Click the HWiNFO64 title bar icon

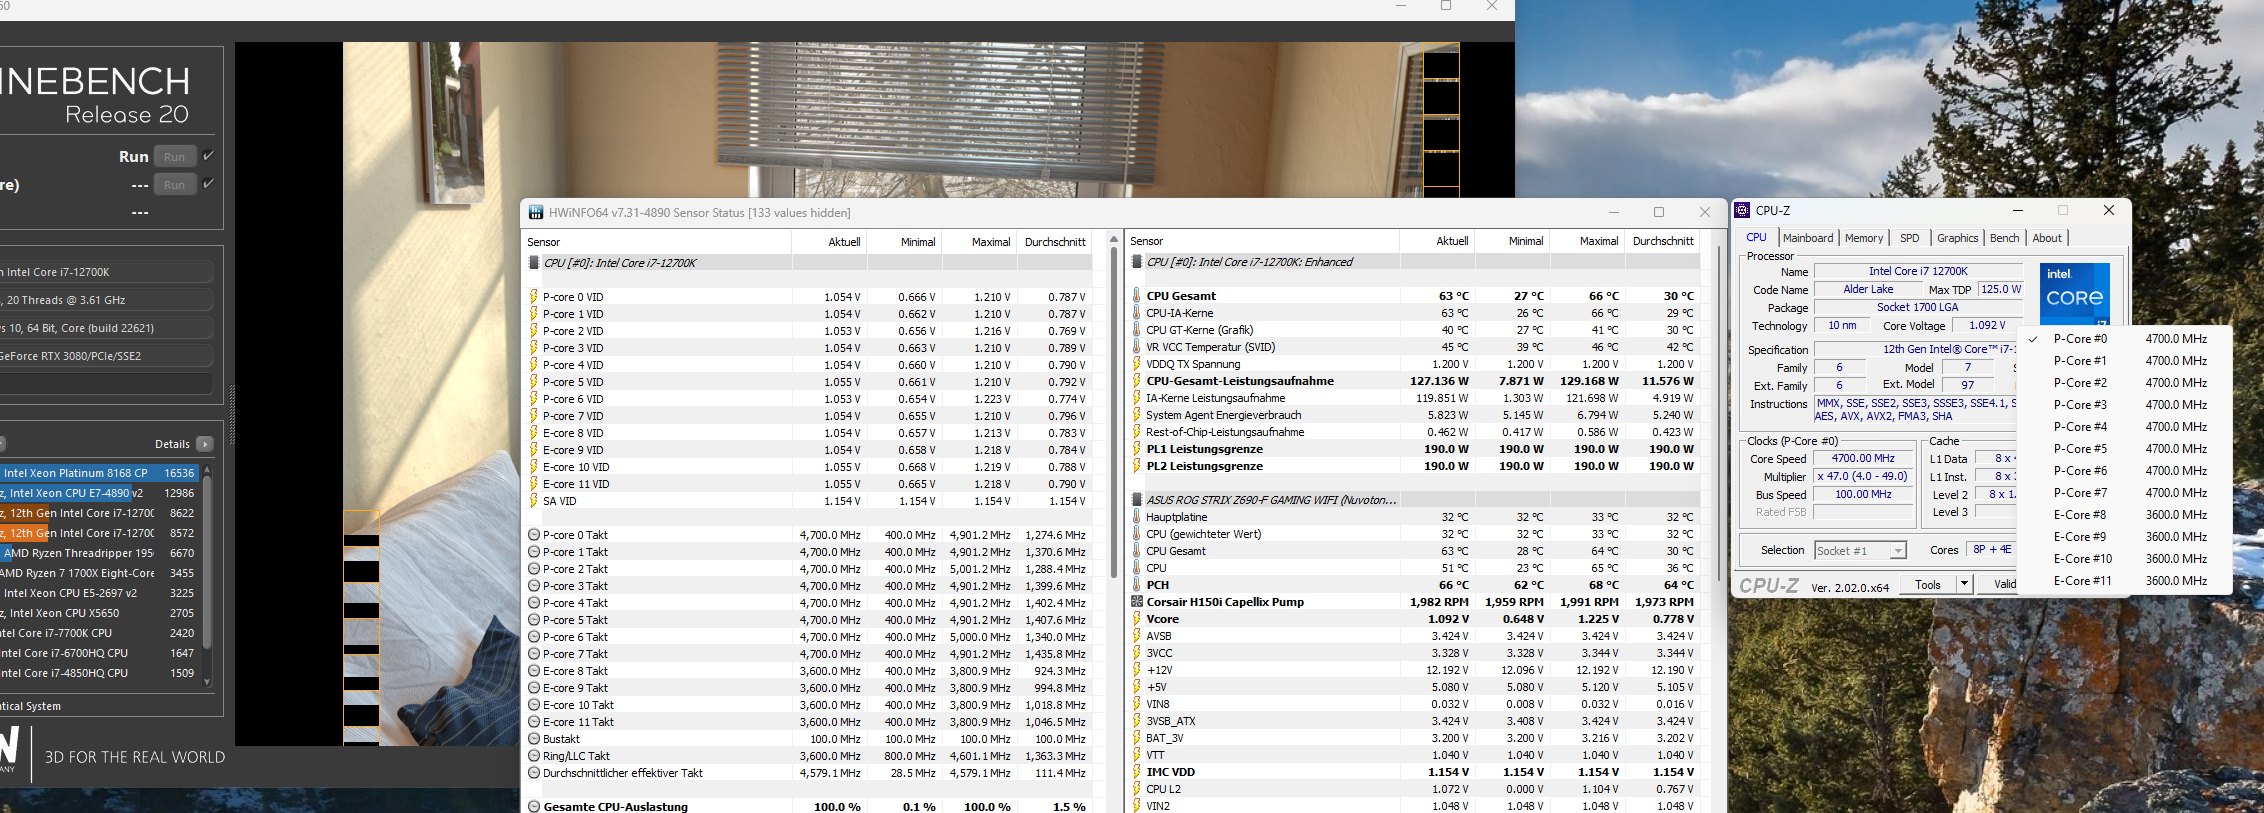(x=536, y=213)
